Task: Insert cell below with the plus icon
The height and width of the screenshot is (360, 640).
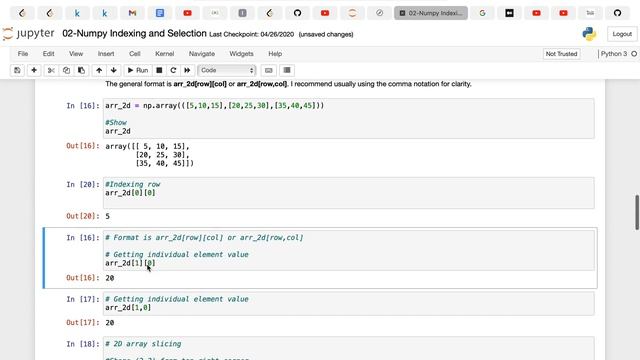Action: pos(34,70)
